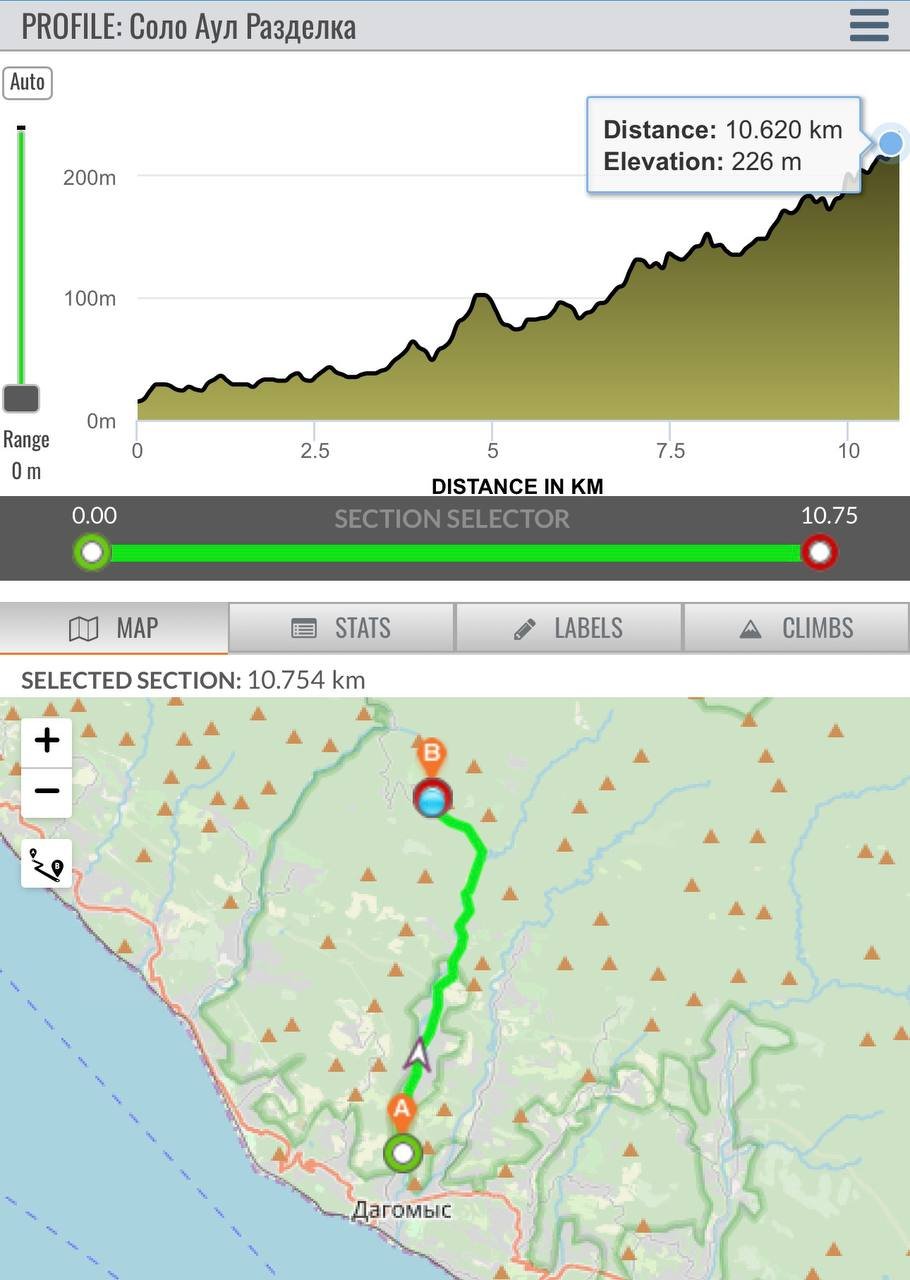This screenshot has height=1280, width=910.
Task: Click the blue point on elevation chart
Action: point(890,144)
